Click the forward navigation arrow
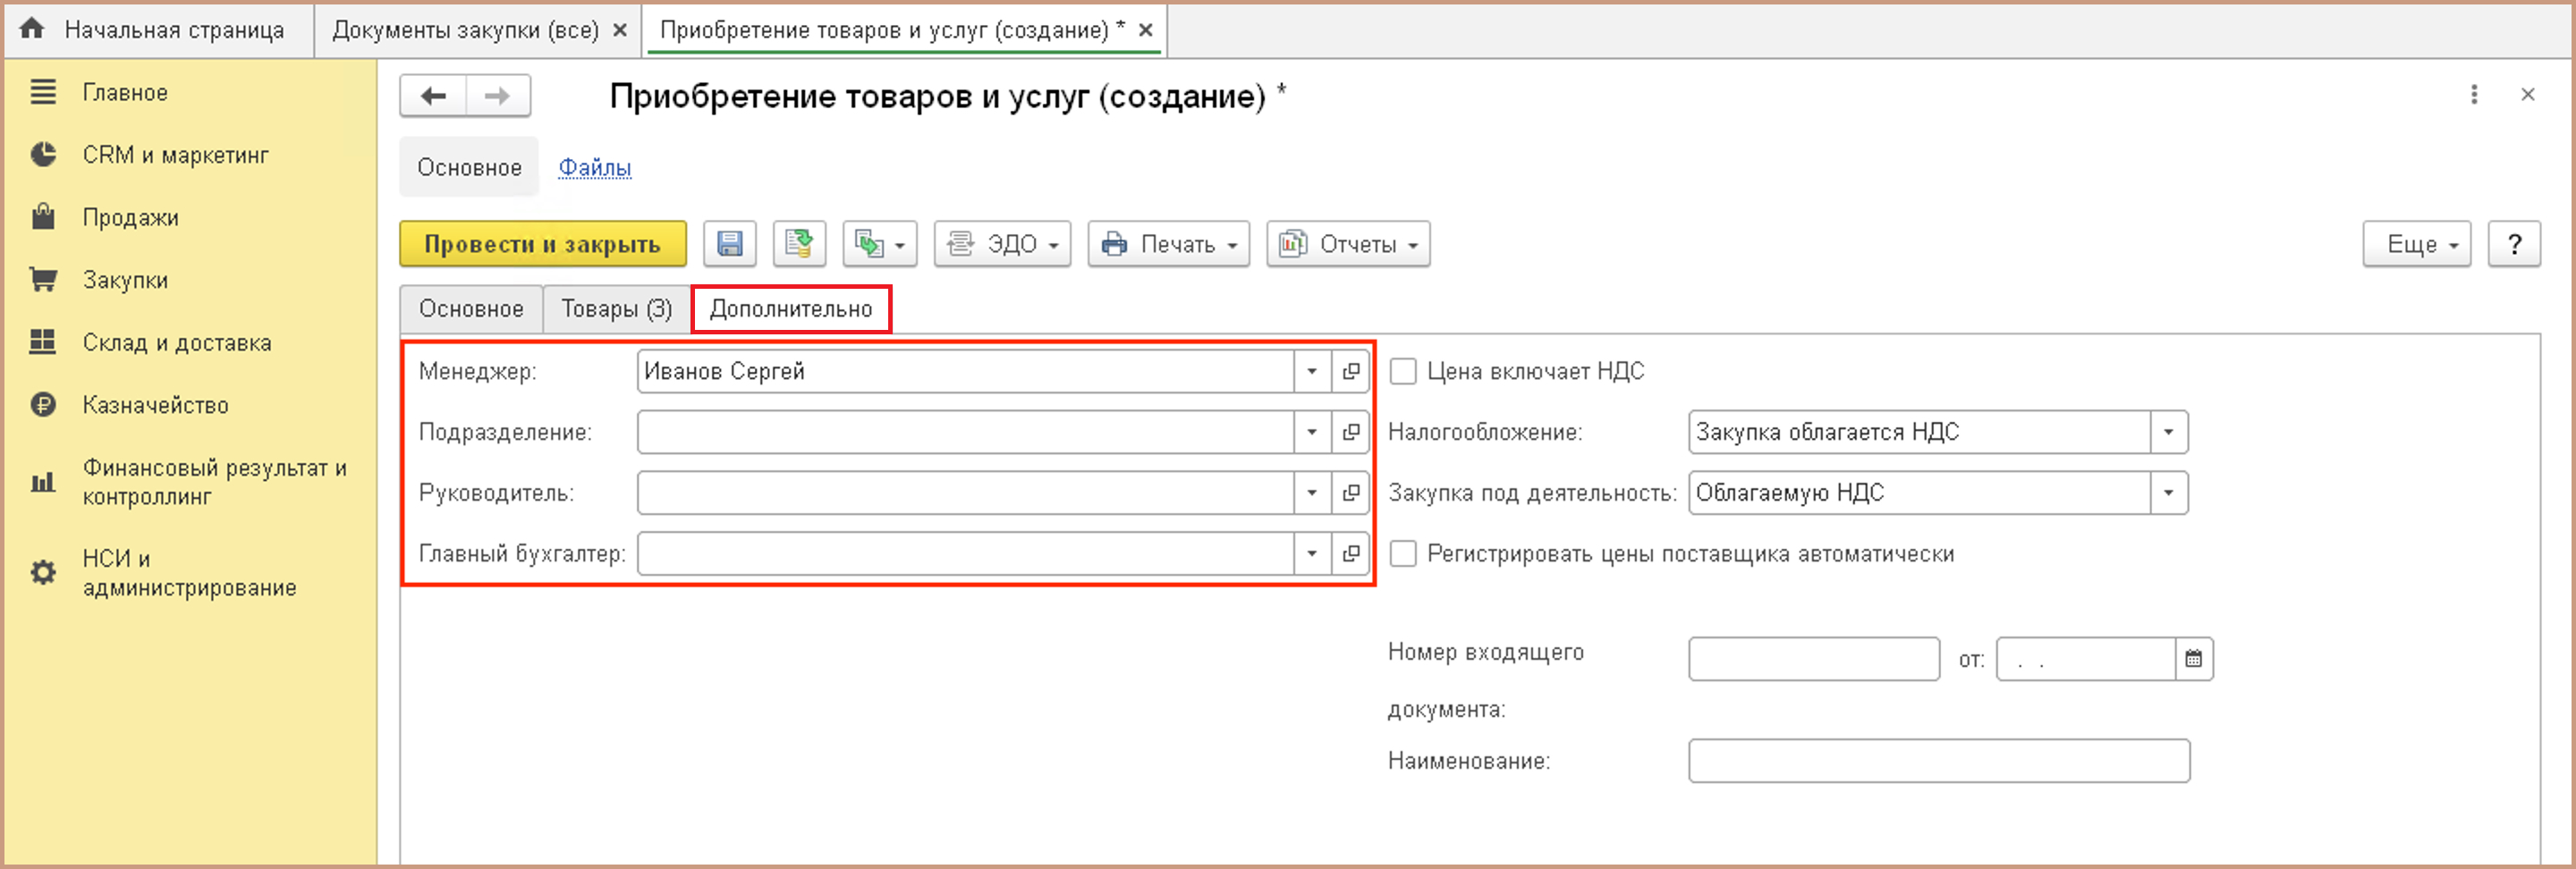Viewport: 2576px width, 869px height. tap(497, 96)
